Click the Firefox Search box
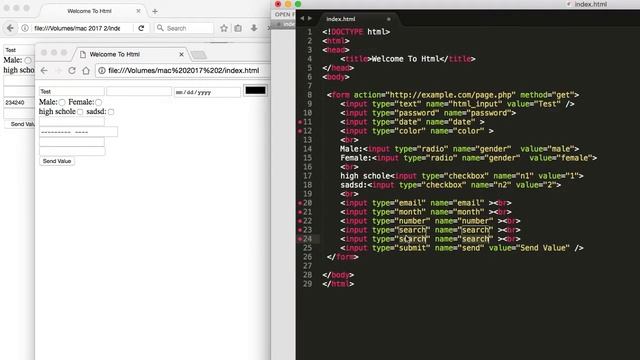This screenshot has width=640, height=360. point(184,28)
